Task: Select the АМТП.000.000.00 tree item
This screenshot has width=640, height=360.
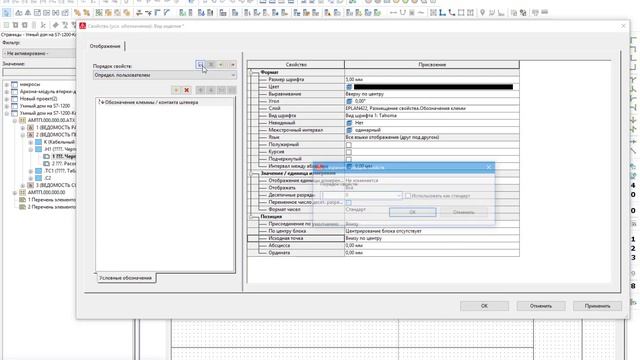Action: point(47,193)
